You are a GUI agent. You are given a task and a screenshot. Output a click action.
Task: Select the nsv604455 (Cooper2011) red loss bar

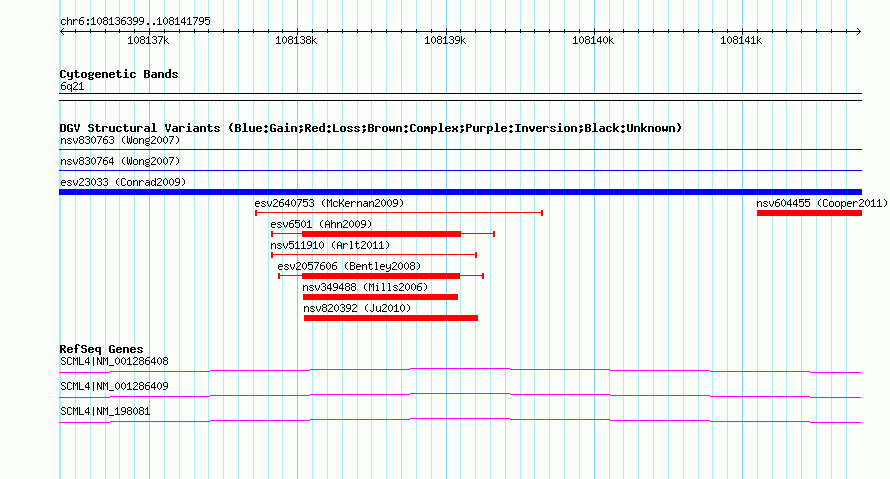809,213
